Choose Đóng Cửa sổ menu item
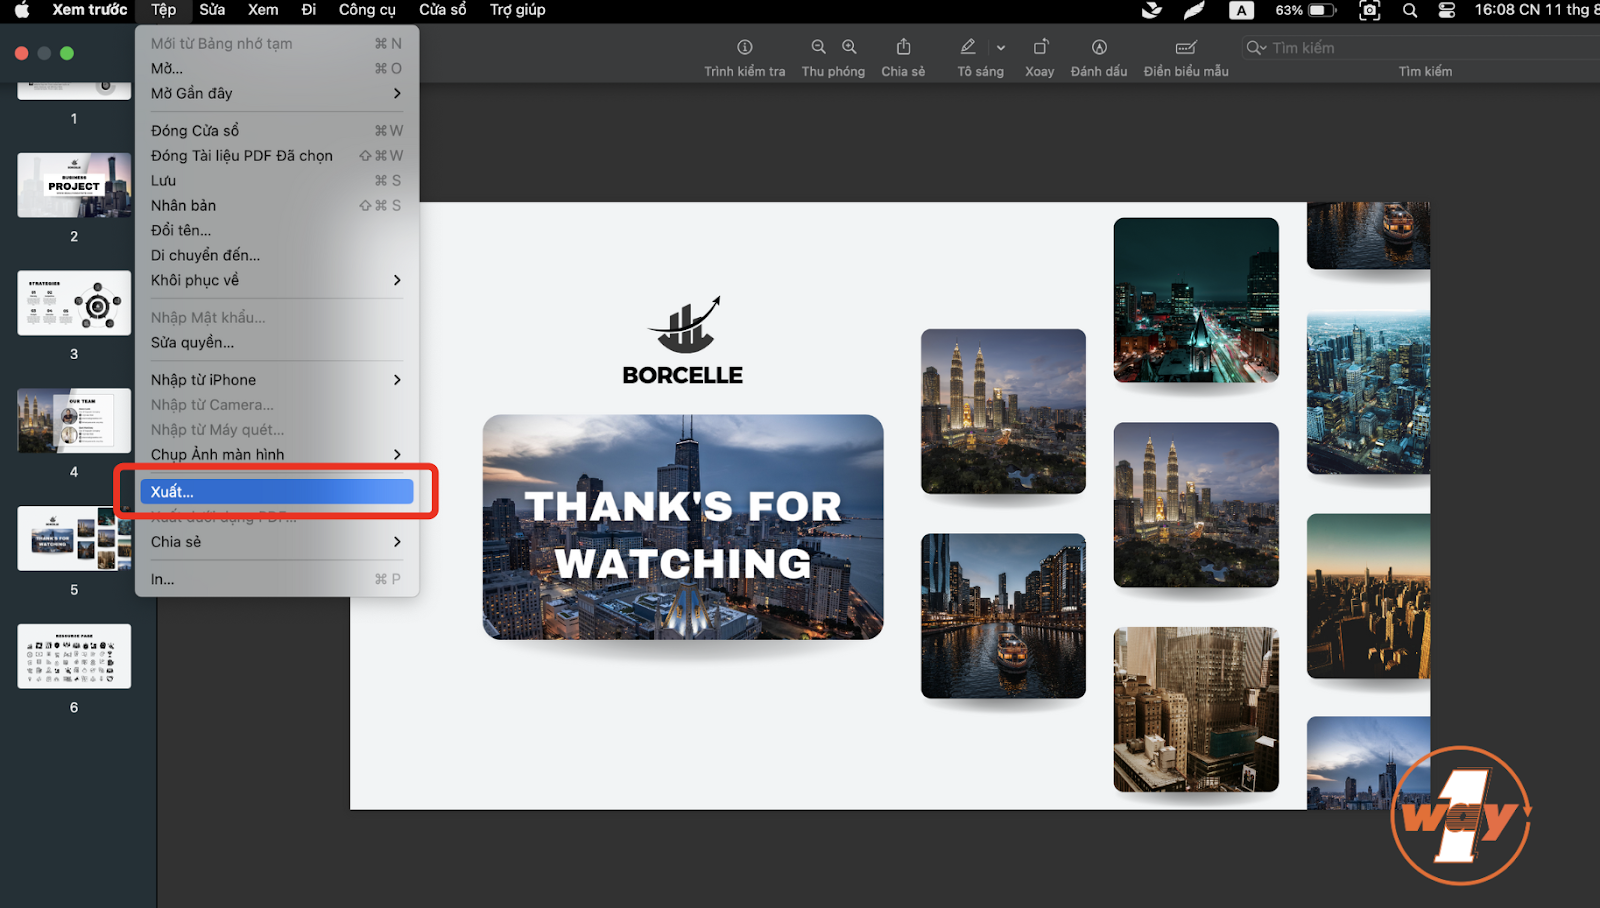This screenshot has width=1600, height=908. (277, 130)
